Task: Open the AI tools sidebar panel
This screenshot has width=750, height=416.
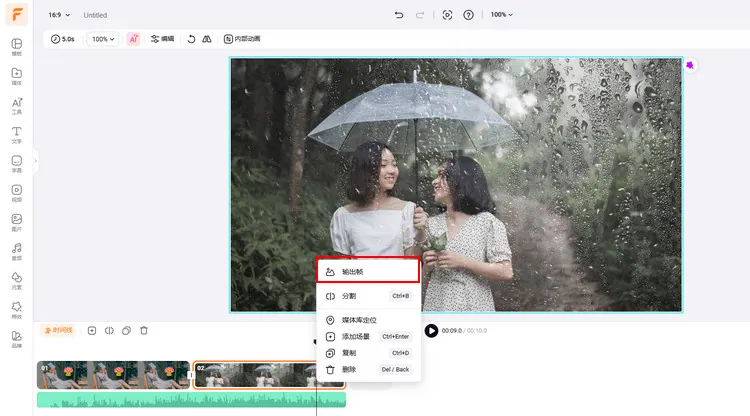Action: pos(16,105)
